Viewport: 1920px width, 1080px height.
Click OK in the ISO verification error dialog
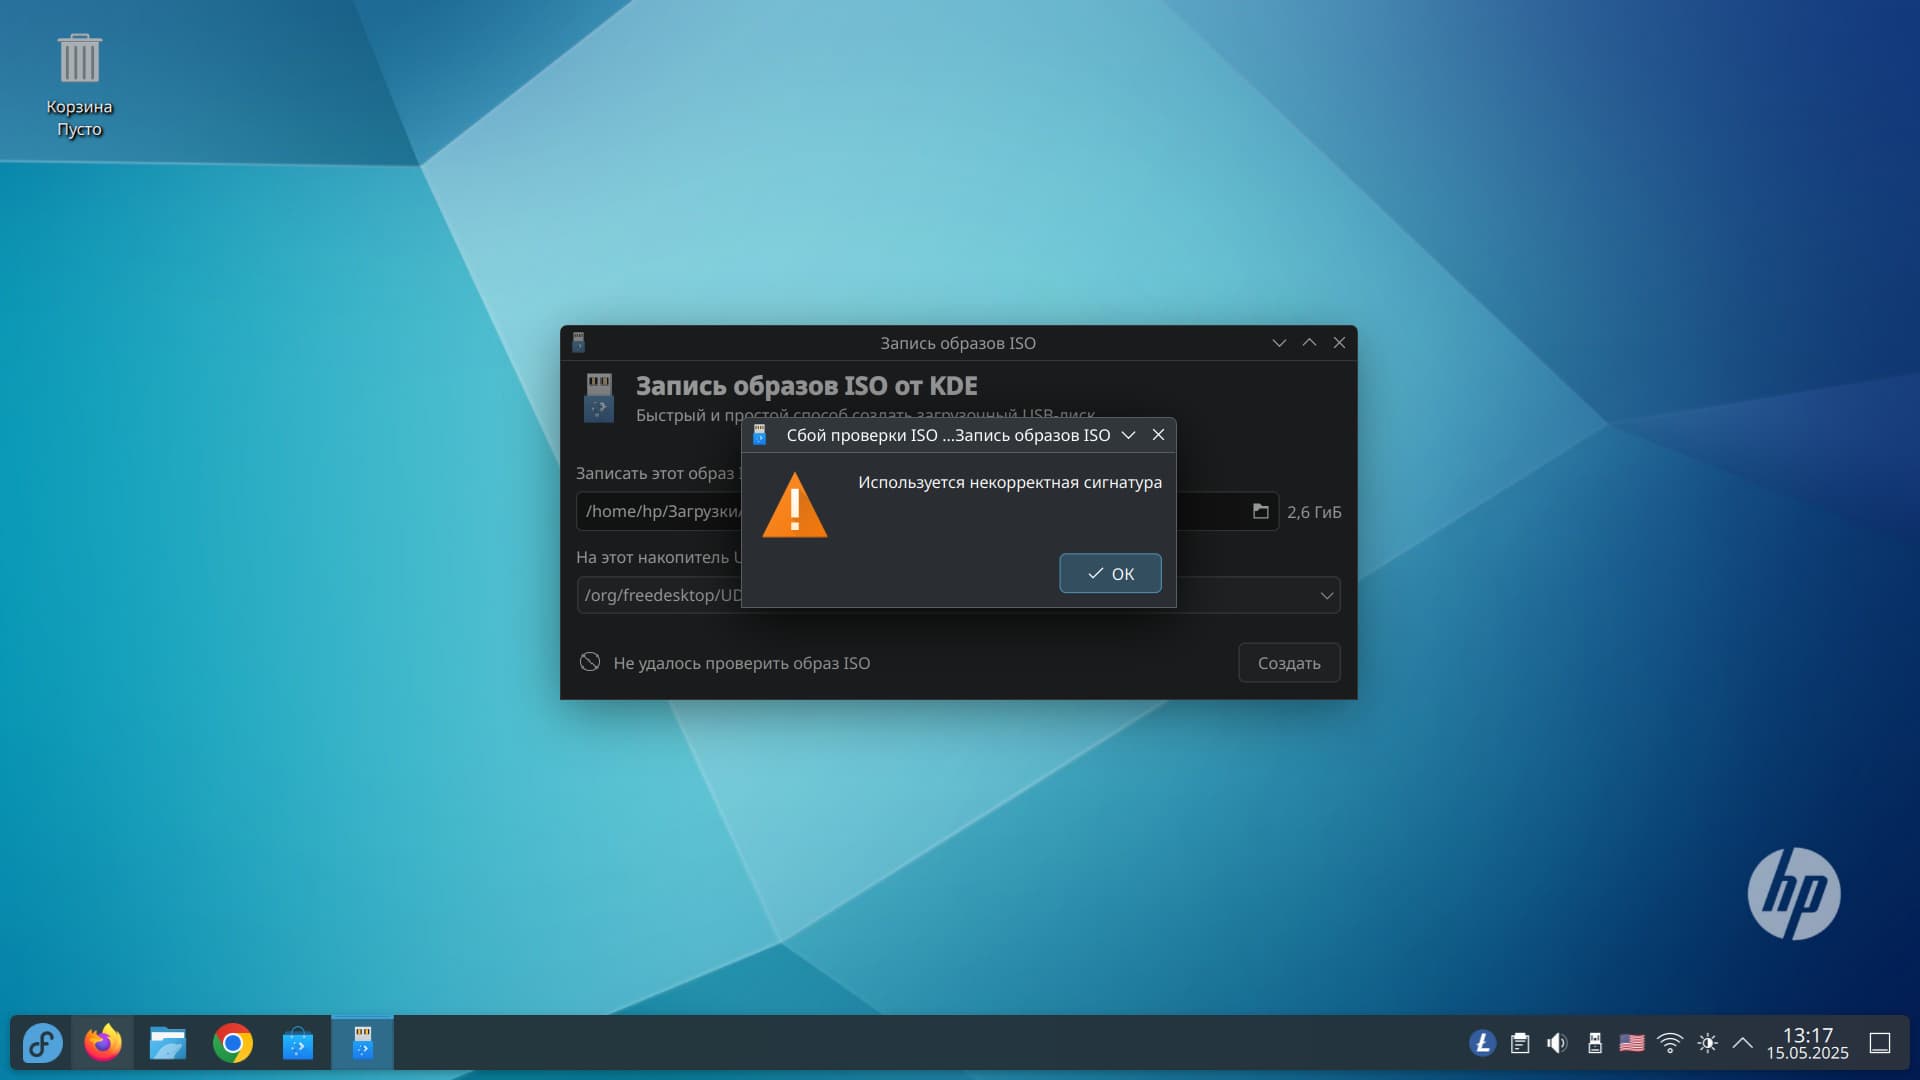pos(1110,573)
